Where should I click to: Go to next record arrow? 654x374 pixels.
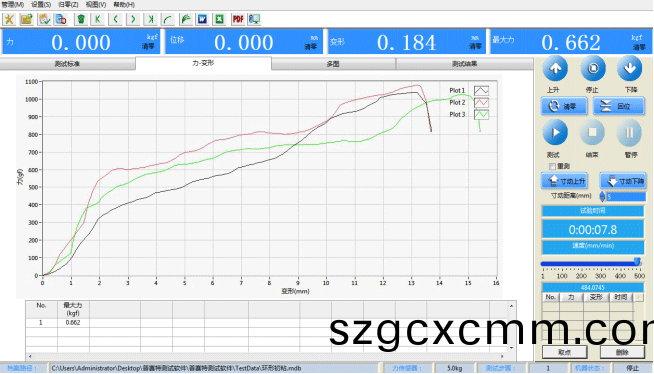[x=133, y=19]
